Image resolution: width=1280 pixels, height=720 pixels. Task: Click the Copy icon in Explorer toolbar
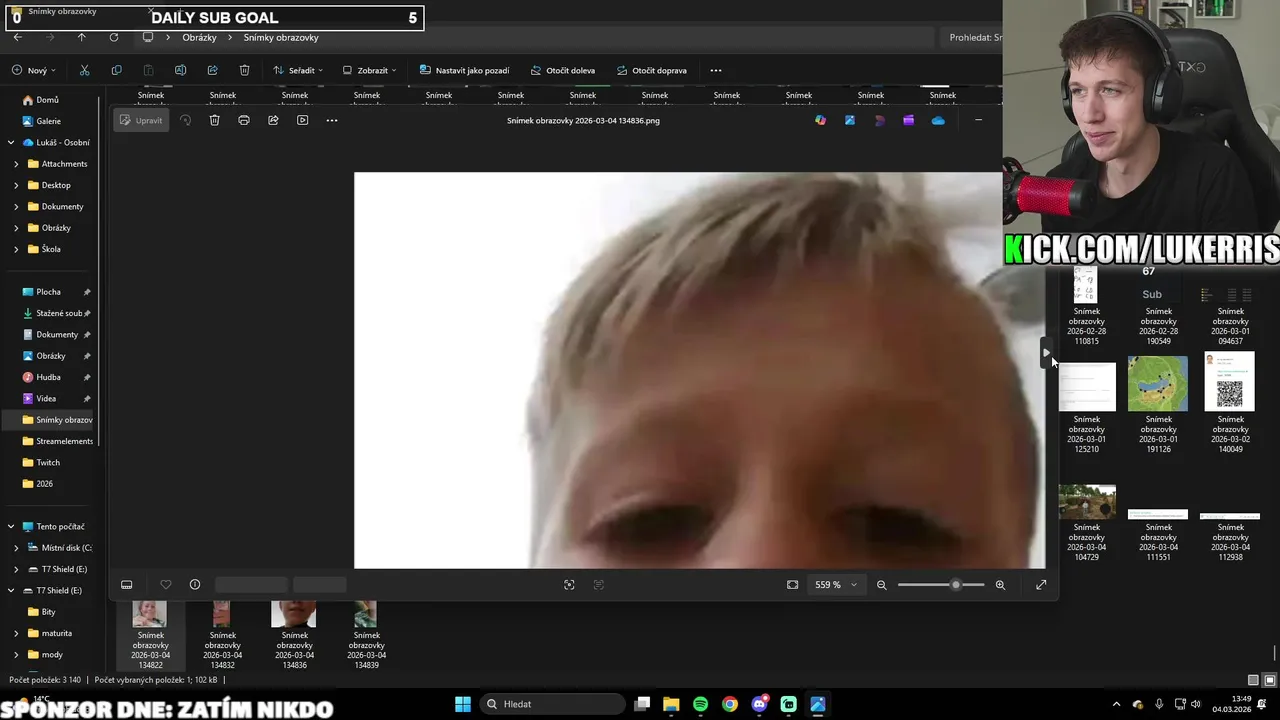pos(116,71)
